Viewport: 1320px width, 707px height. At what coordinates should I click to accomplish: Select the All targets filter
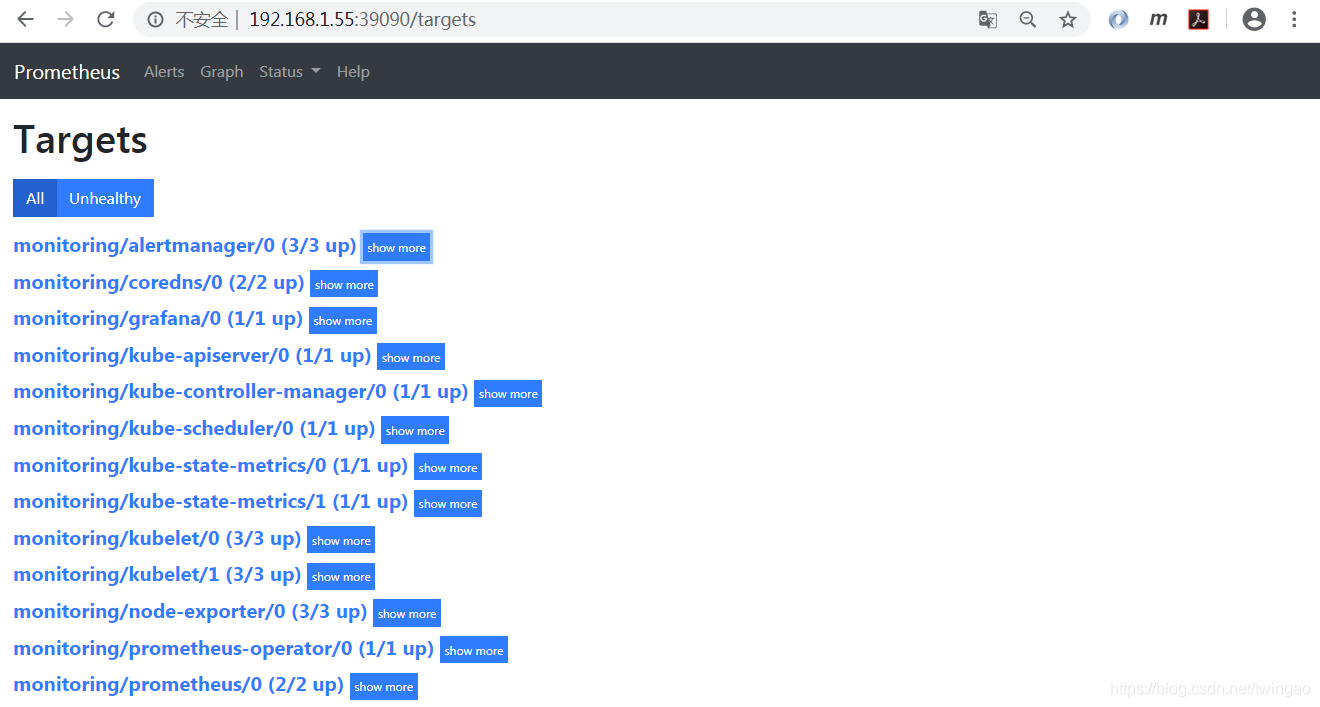[x=35, y=198]
